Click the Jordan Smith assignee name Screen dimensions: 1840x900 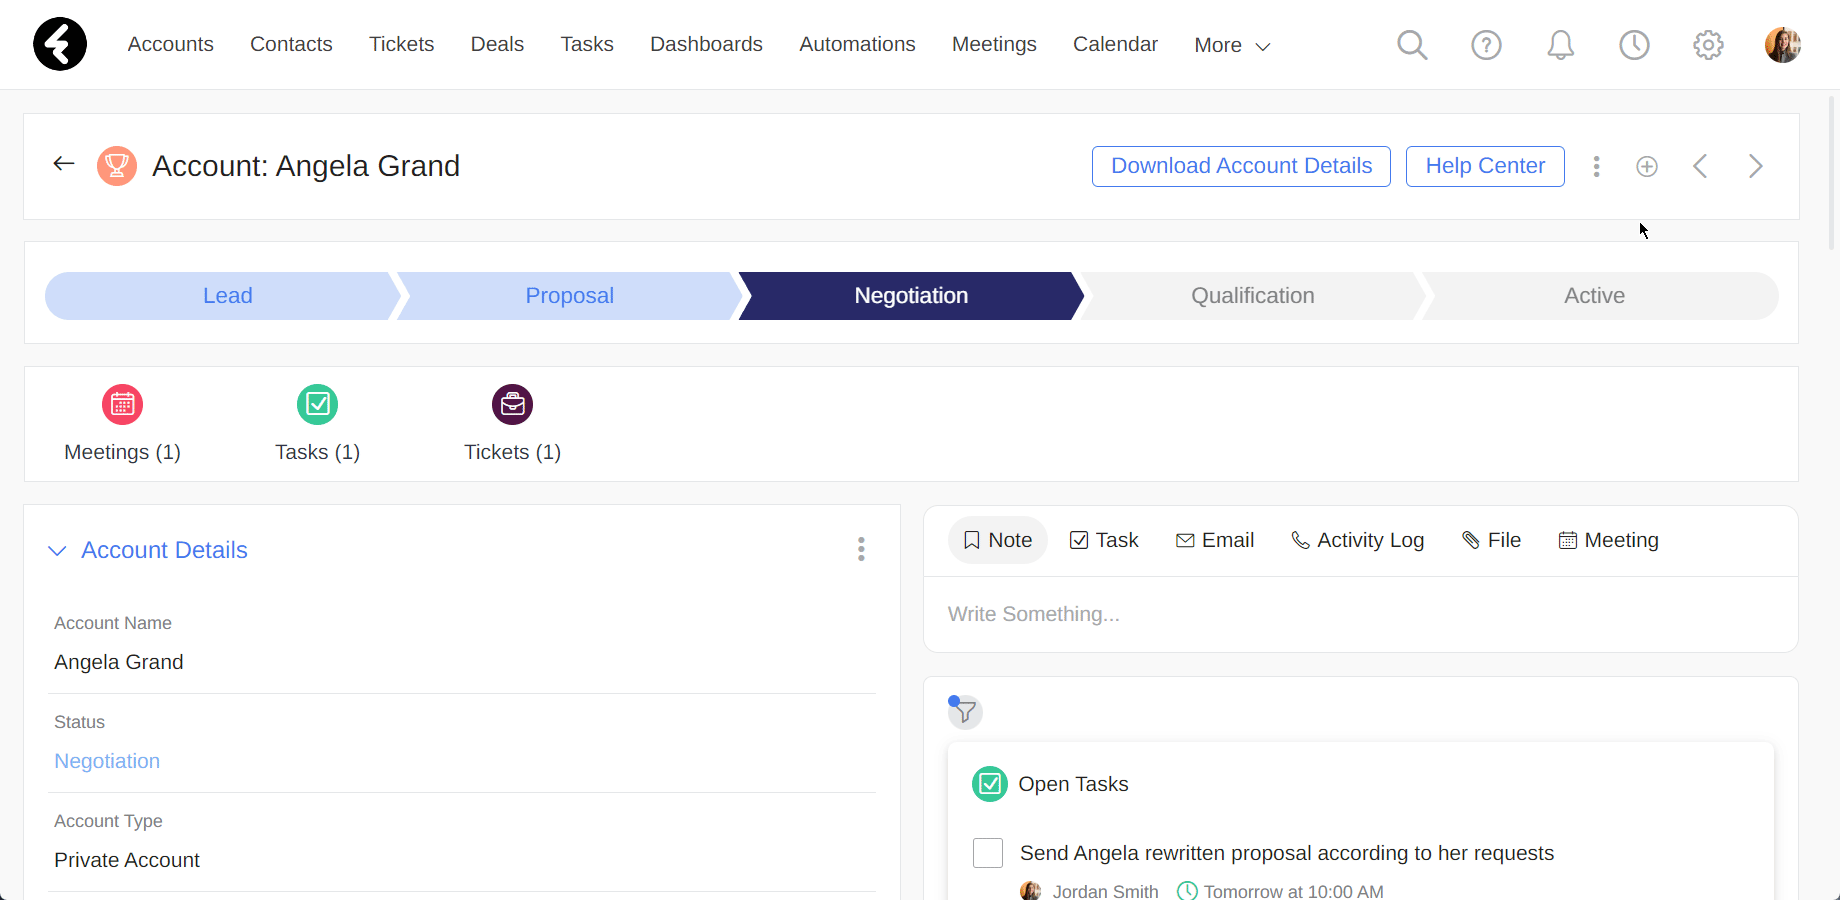click(x=1105, y=891)
